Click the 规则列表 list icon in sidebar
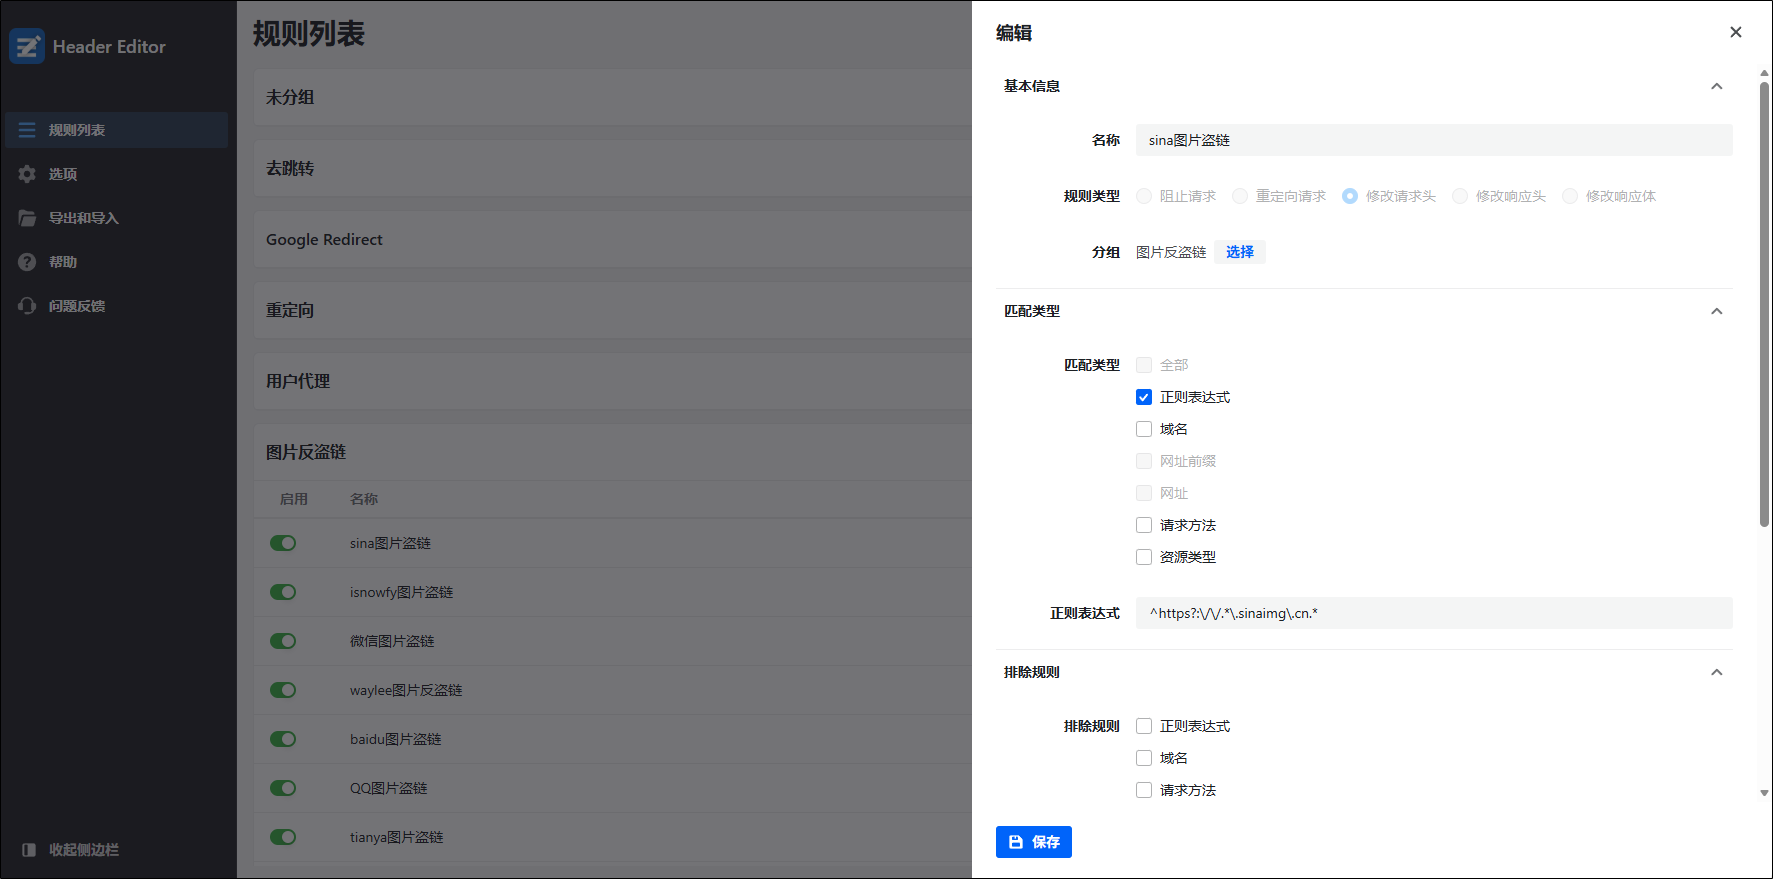The height and width of the screenshot is (879, 1773). point(27,130)
